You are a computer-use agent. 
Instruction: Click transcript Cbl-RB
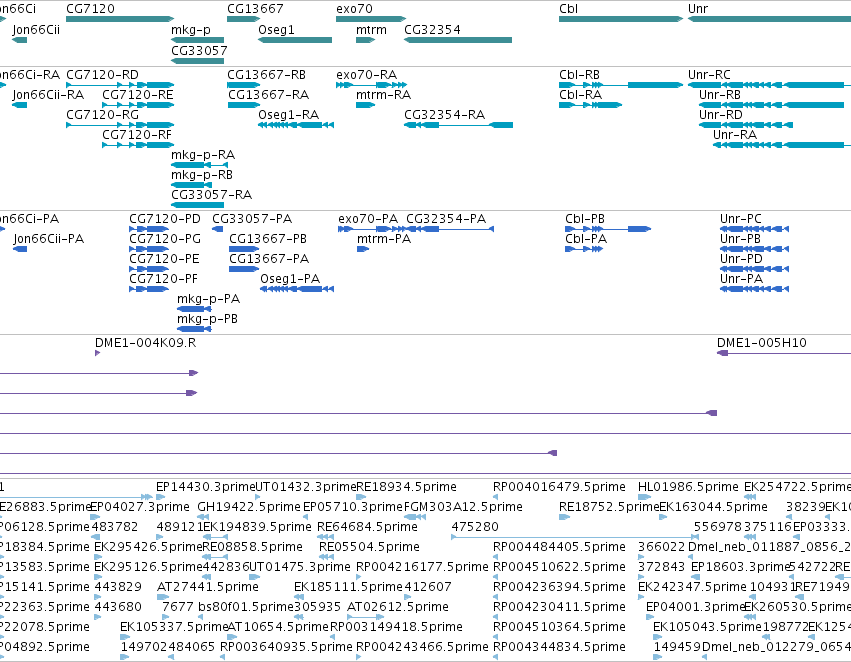point(621,85)
